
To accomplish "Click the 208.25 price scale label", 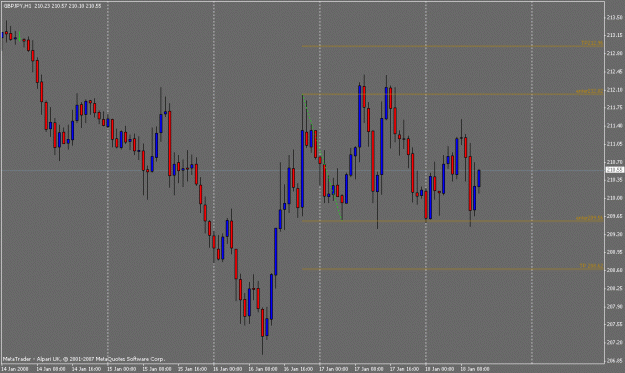I will (x=615, y=288).
